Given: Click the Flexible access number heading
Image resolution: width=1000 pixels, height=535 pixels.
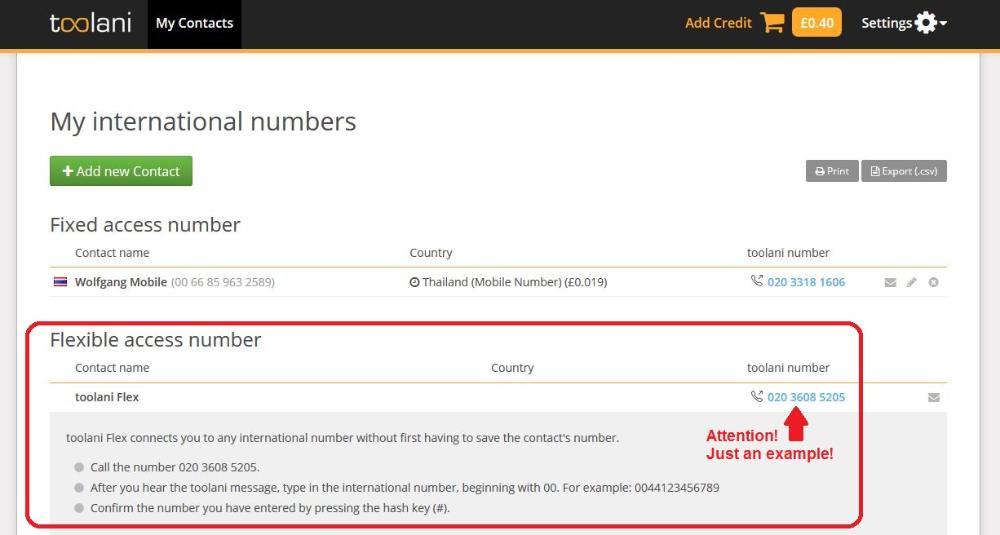Looking at the screenshot, I should [x=156, y=339].
